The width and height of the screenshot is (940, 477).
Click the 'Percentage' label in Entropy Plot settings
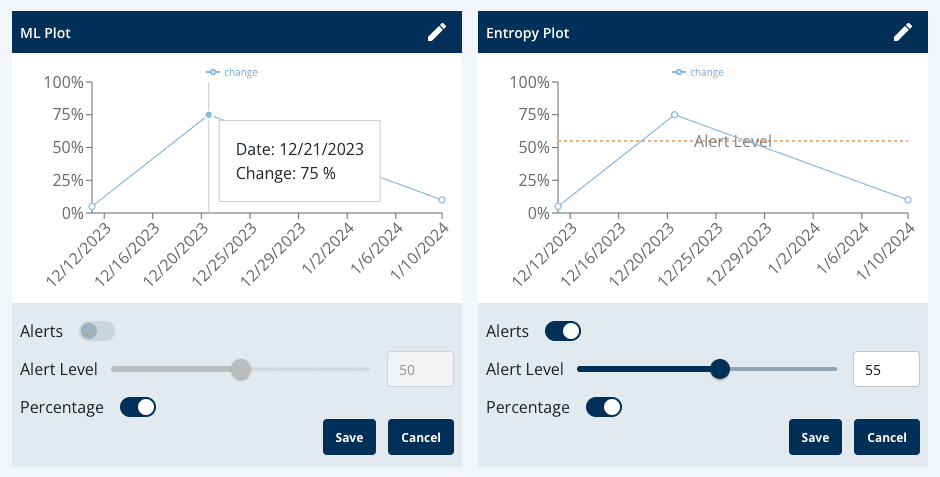pyautogui.click(x=528, y=408)
